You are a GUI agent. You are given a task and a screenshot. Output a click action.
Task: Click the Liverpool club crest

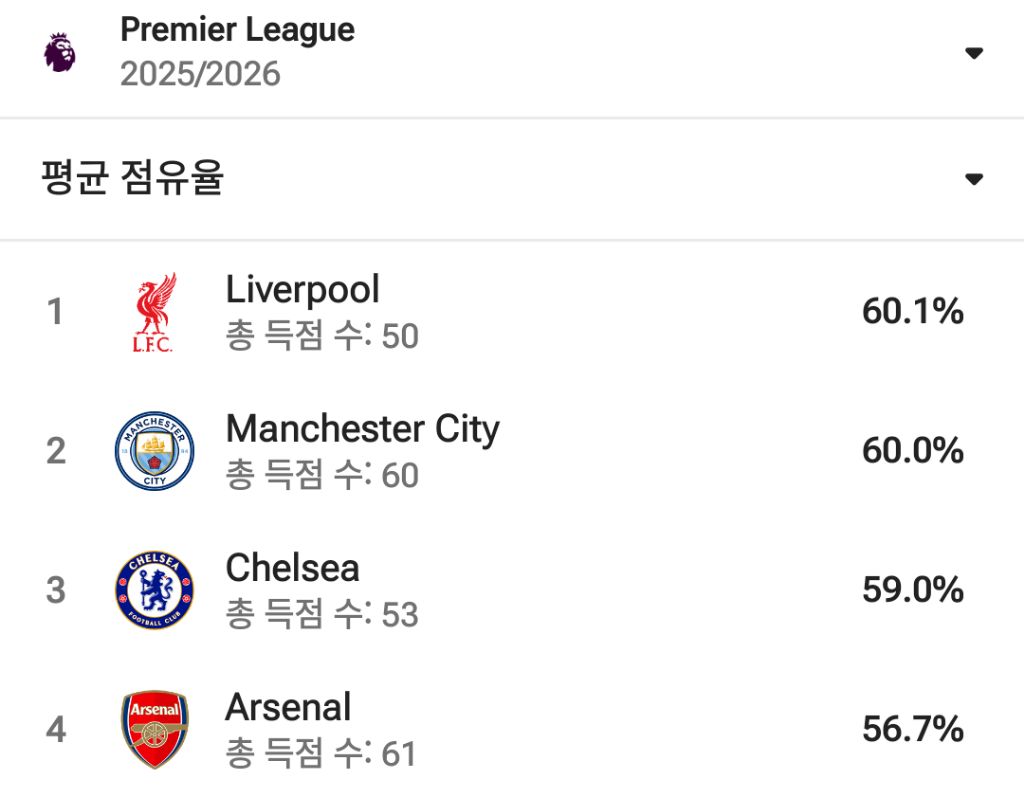click(x=154, y=312)
